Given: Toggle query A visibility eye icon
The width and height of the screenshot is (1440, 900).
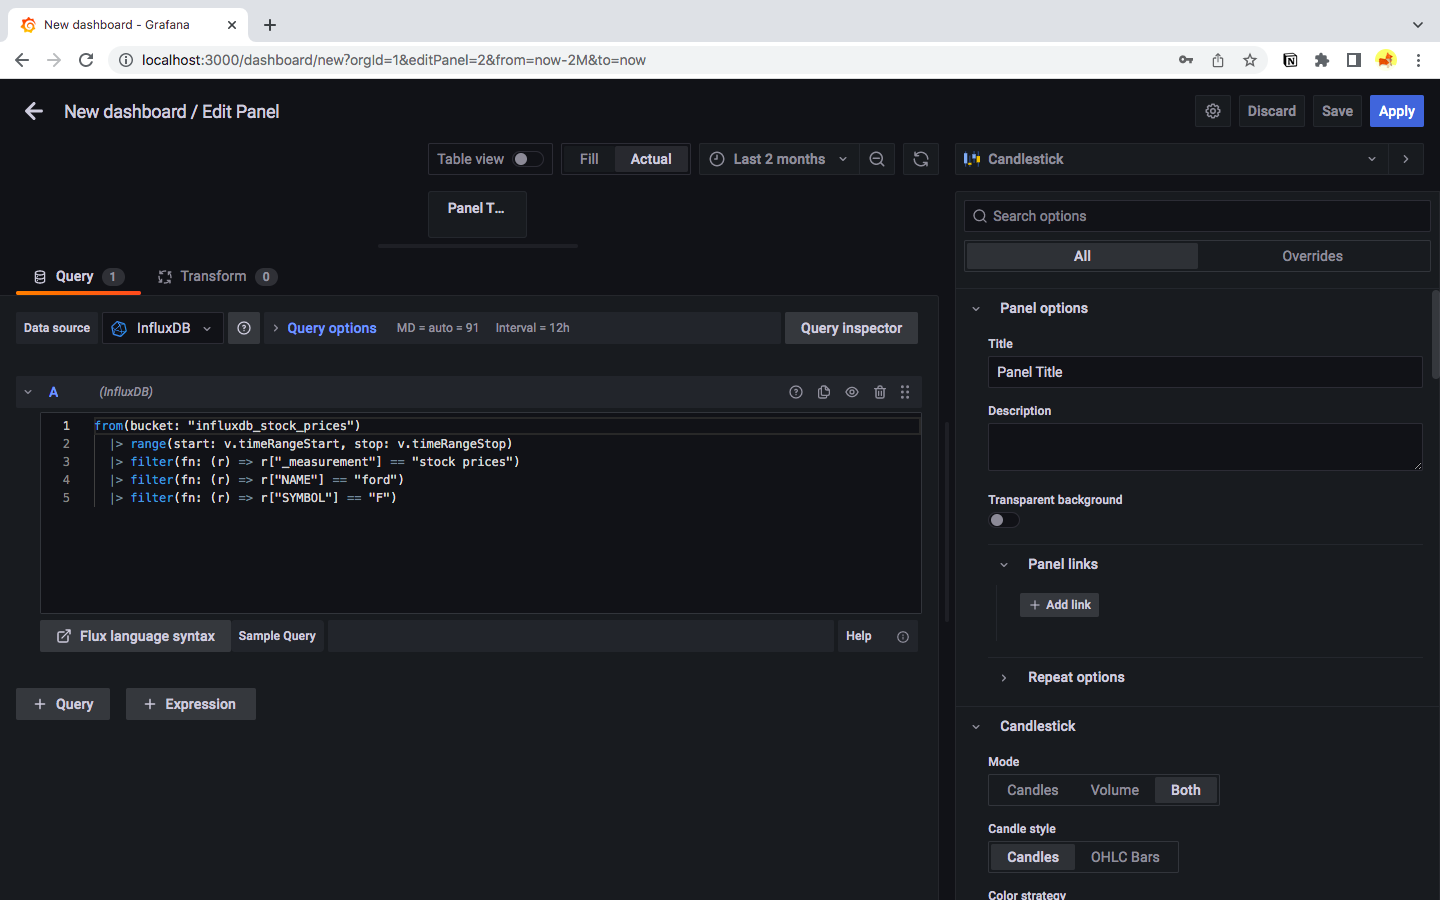Looking at the screenshot, I should [x=852, y=392].
